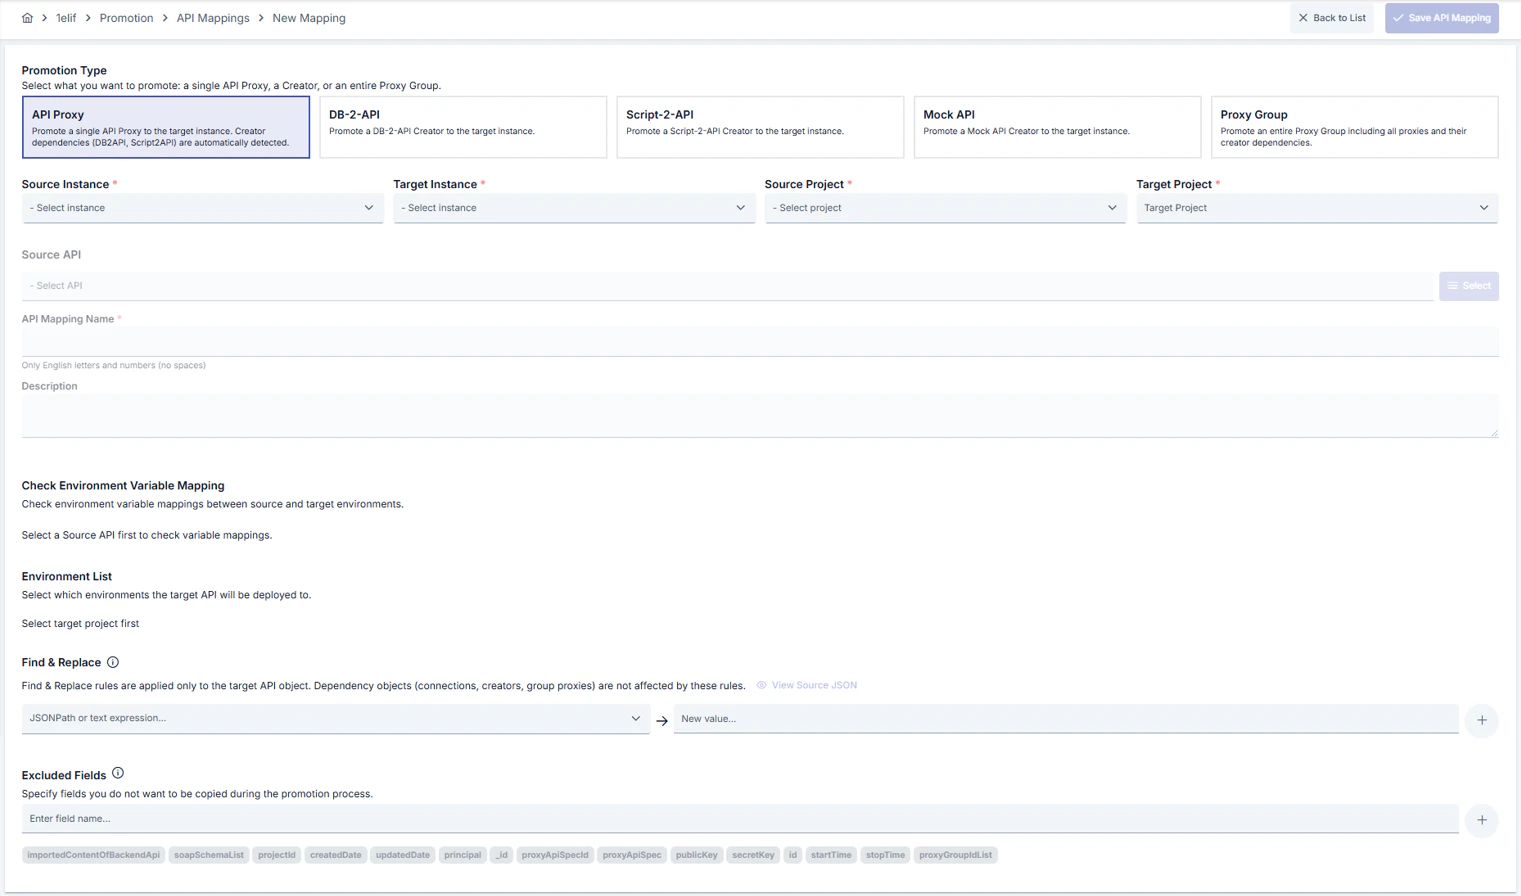This screenshot has width=1521, height=896.
Task: Focus the Enter field name input
Action: coord(740,819)
